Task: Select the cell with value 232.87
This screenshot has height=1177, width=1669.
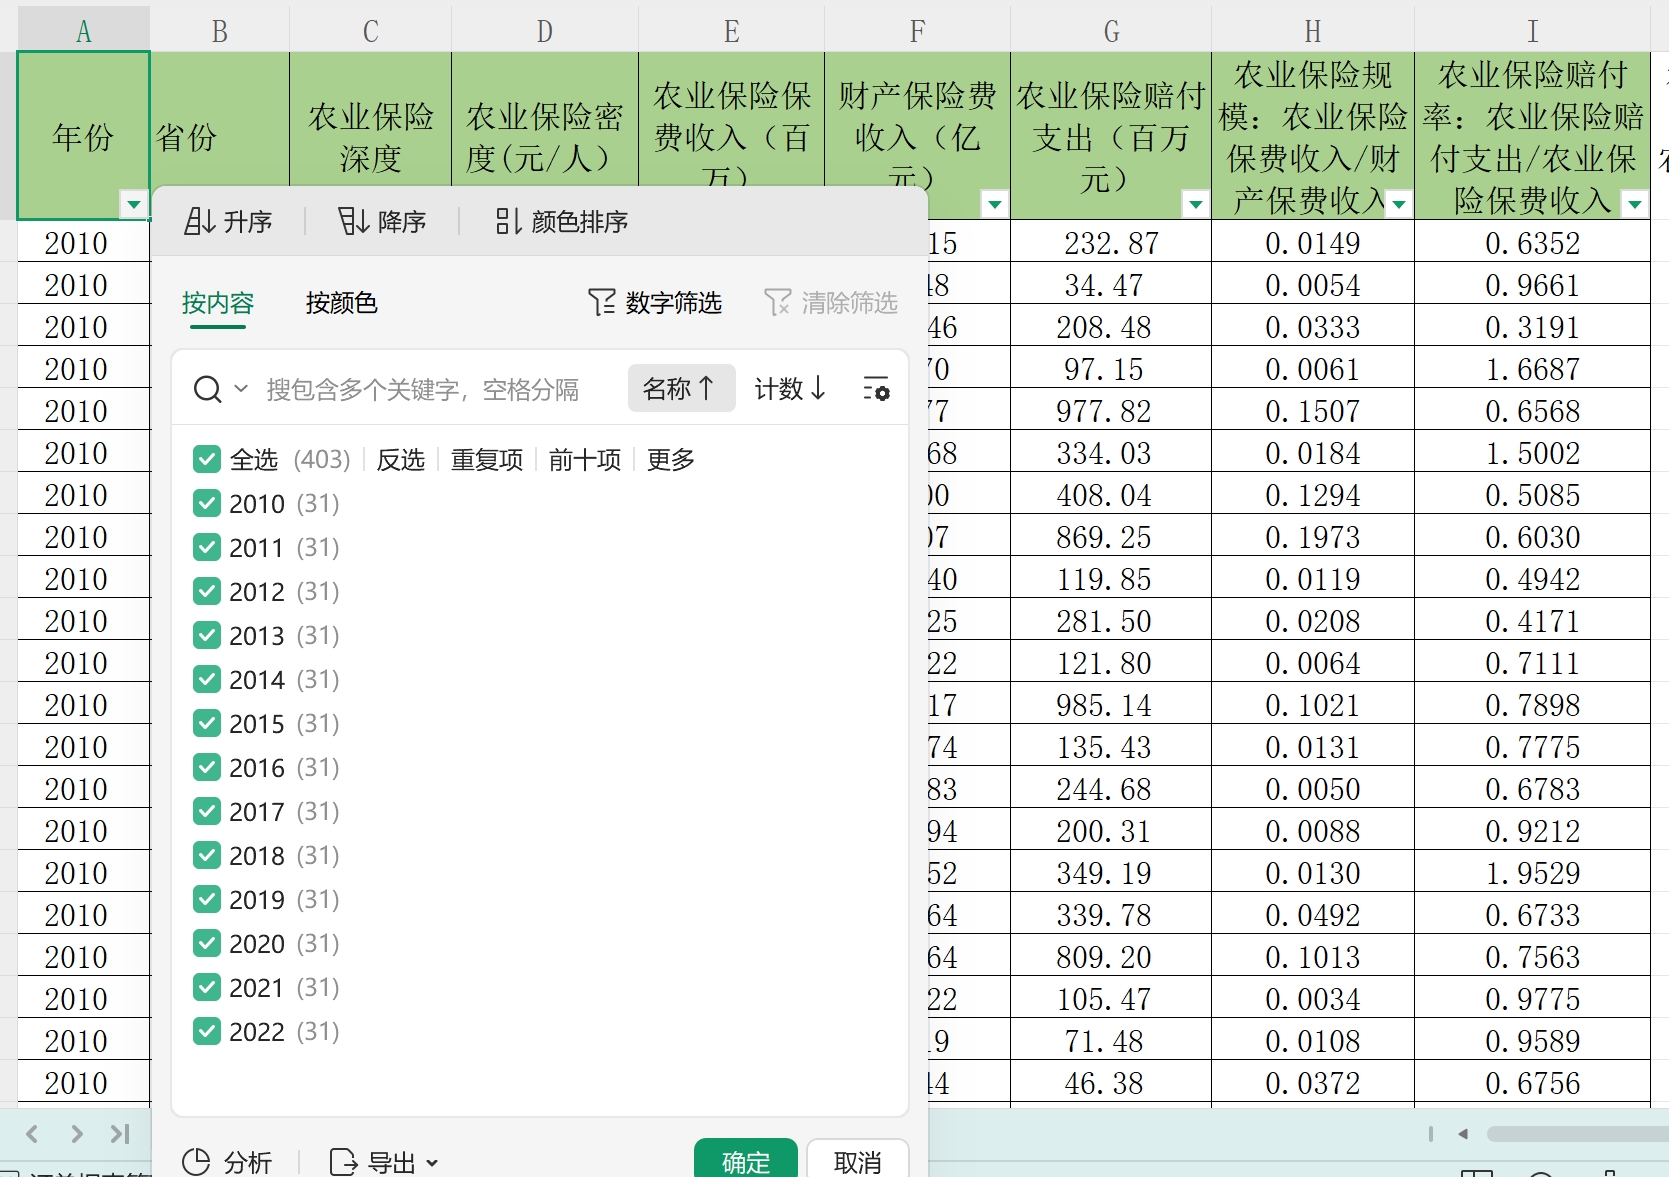Action: pyautogui.click(x=1111, y=243)
